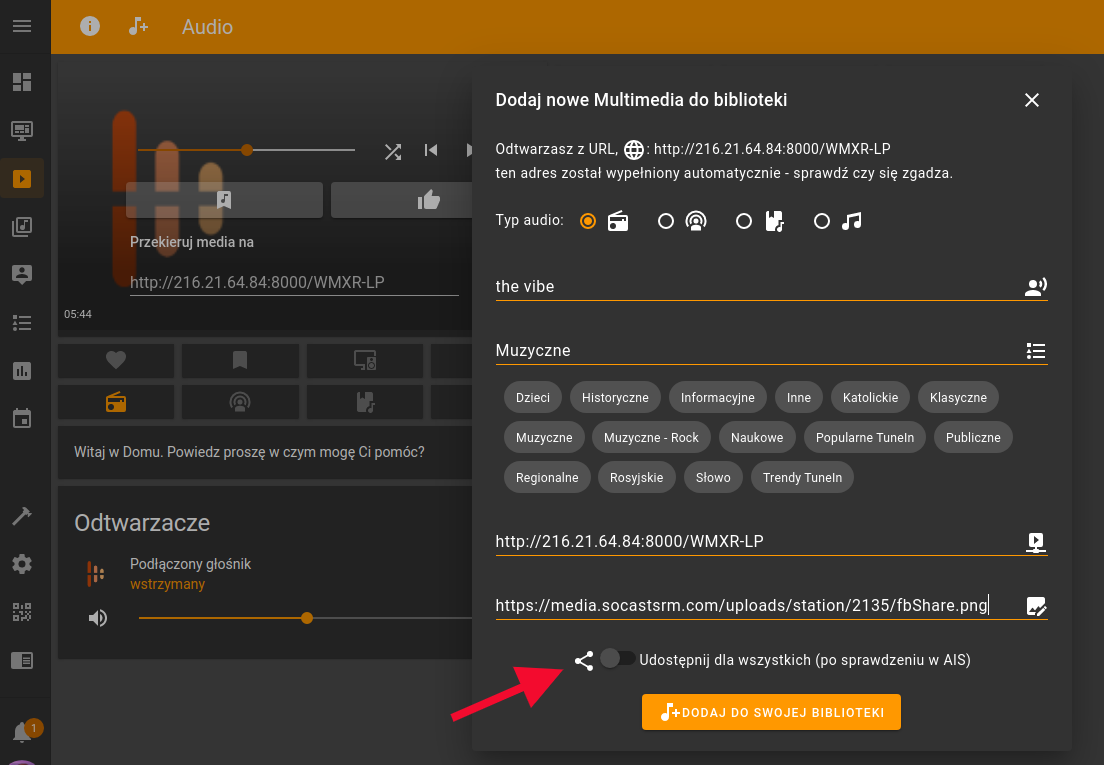1104x765 pixels.
Task: Open notifications bell with badge
Action: pyautogui.click(x=23, y=733)
